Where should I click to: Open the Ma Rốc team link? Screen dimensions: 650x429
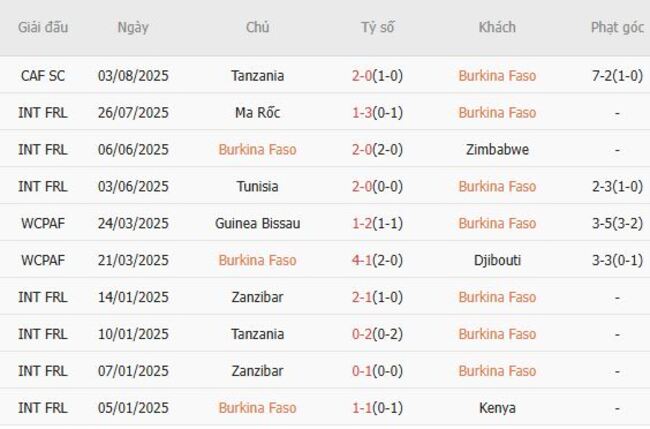[257, 112]
